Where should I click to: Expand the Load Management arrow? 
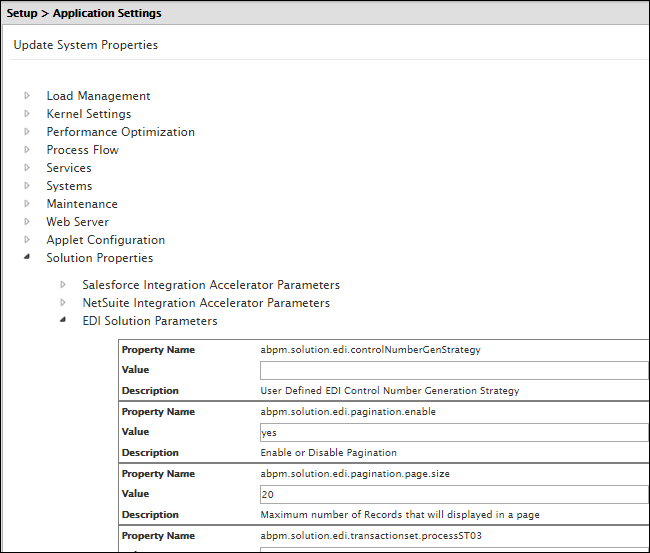28,96
